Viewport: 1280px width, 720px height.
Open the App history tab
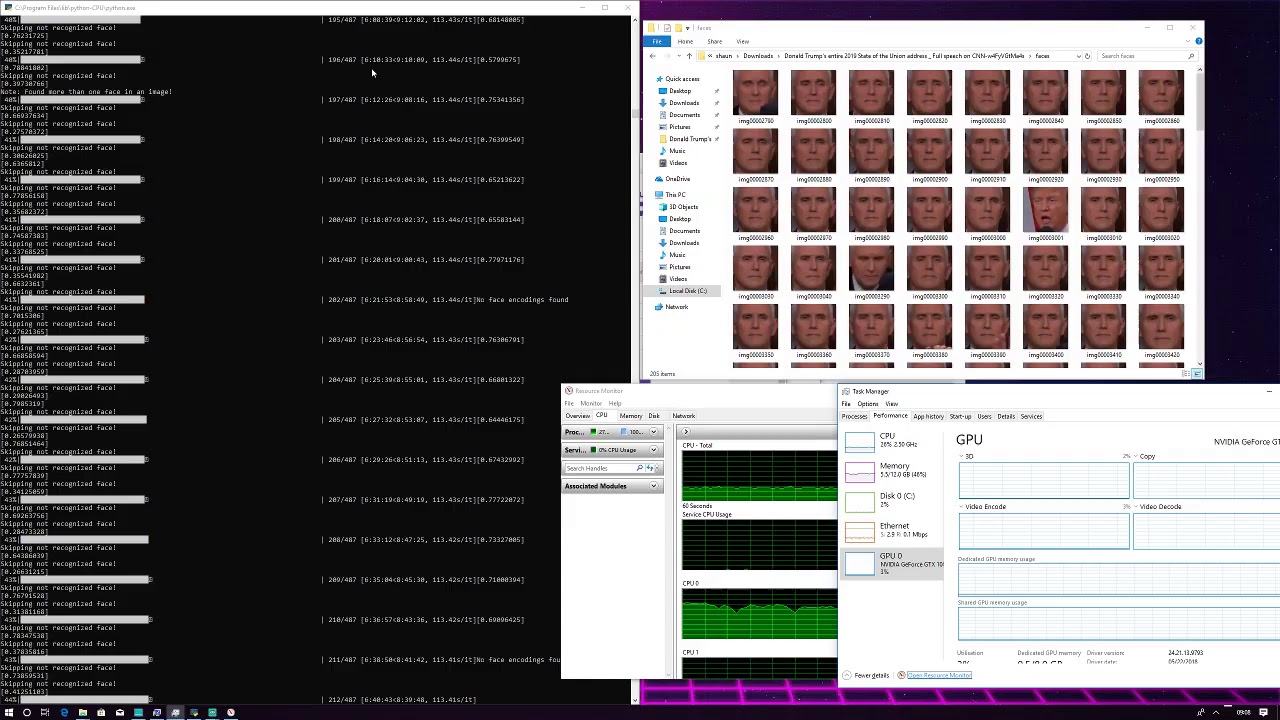pos(928,416)
